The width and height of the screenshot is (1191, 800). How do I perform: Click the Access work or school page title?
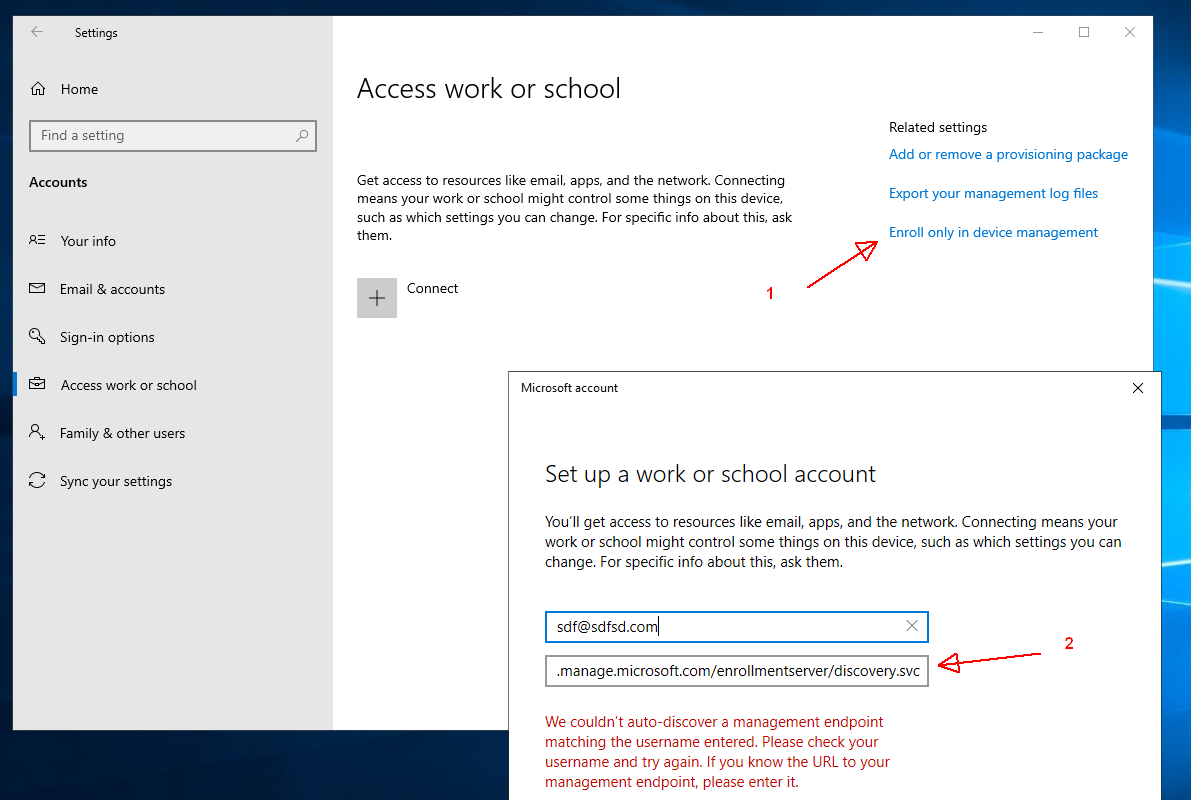[x=488, y=89]
